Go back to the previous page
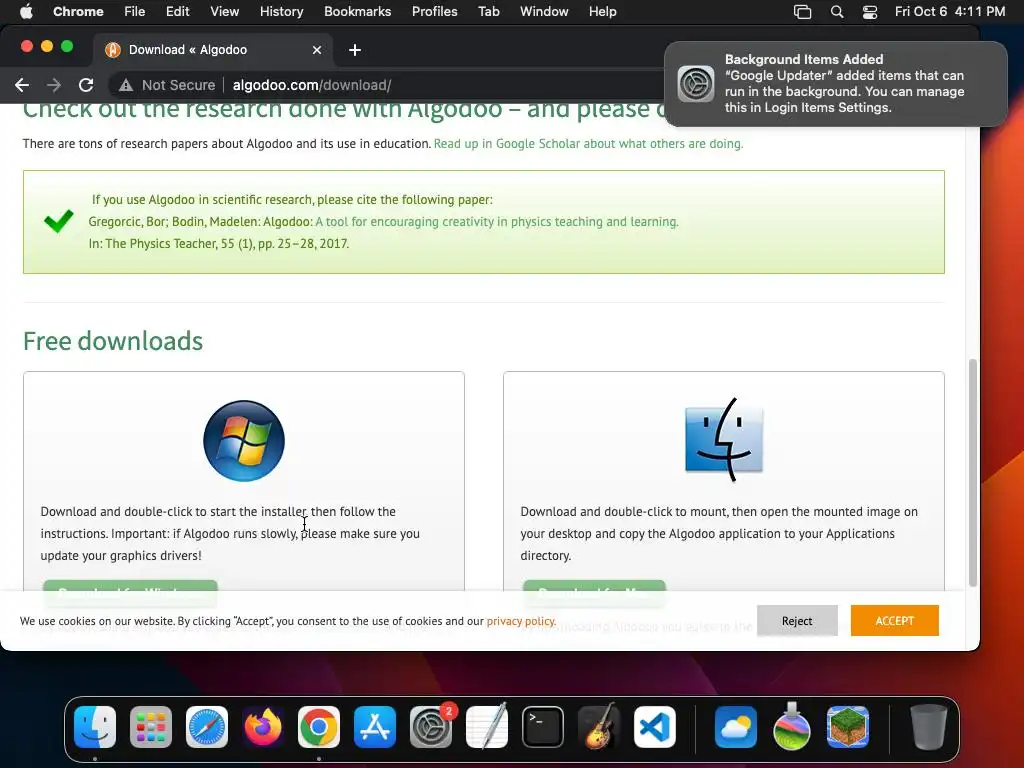1024x768 pixels. (x=22, y=85)
